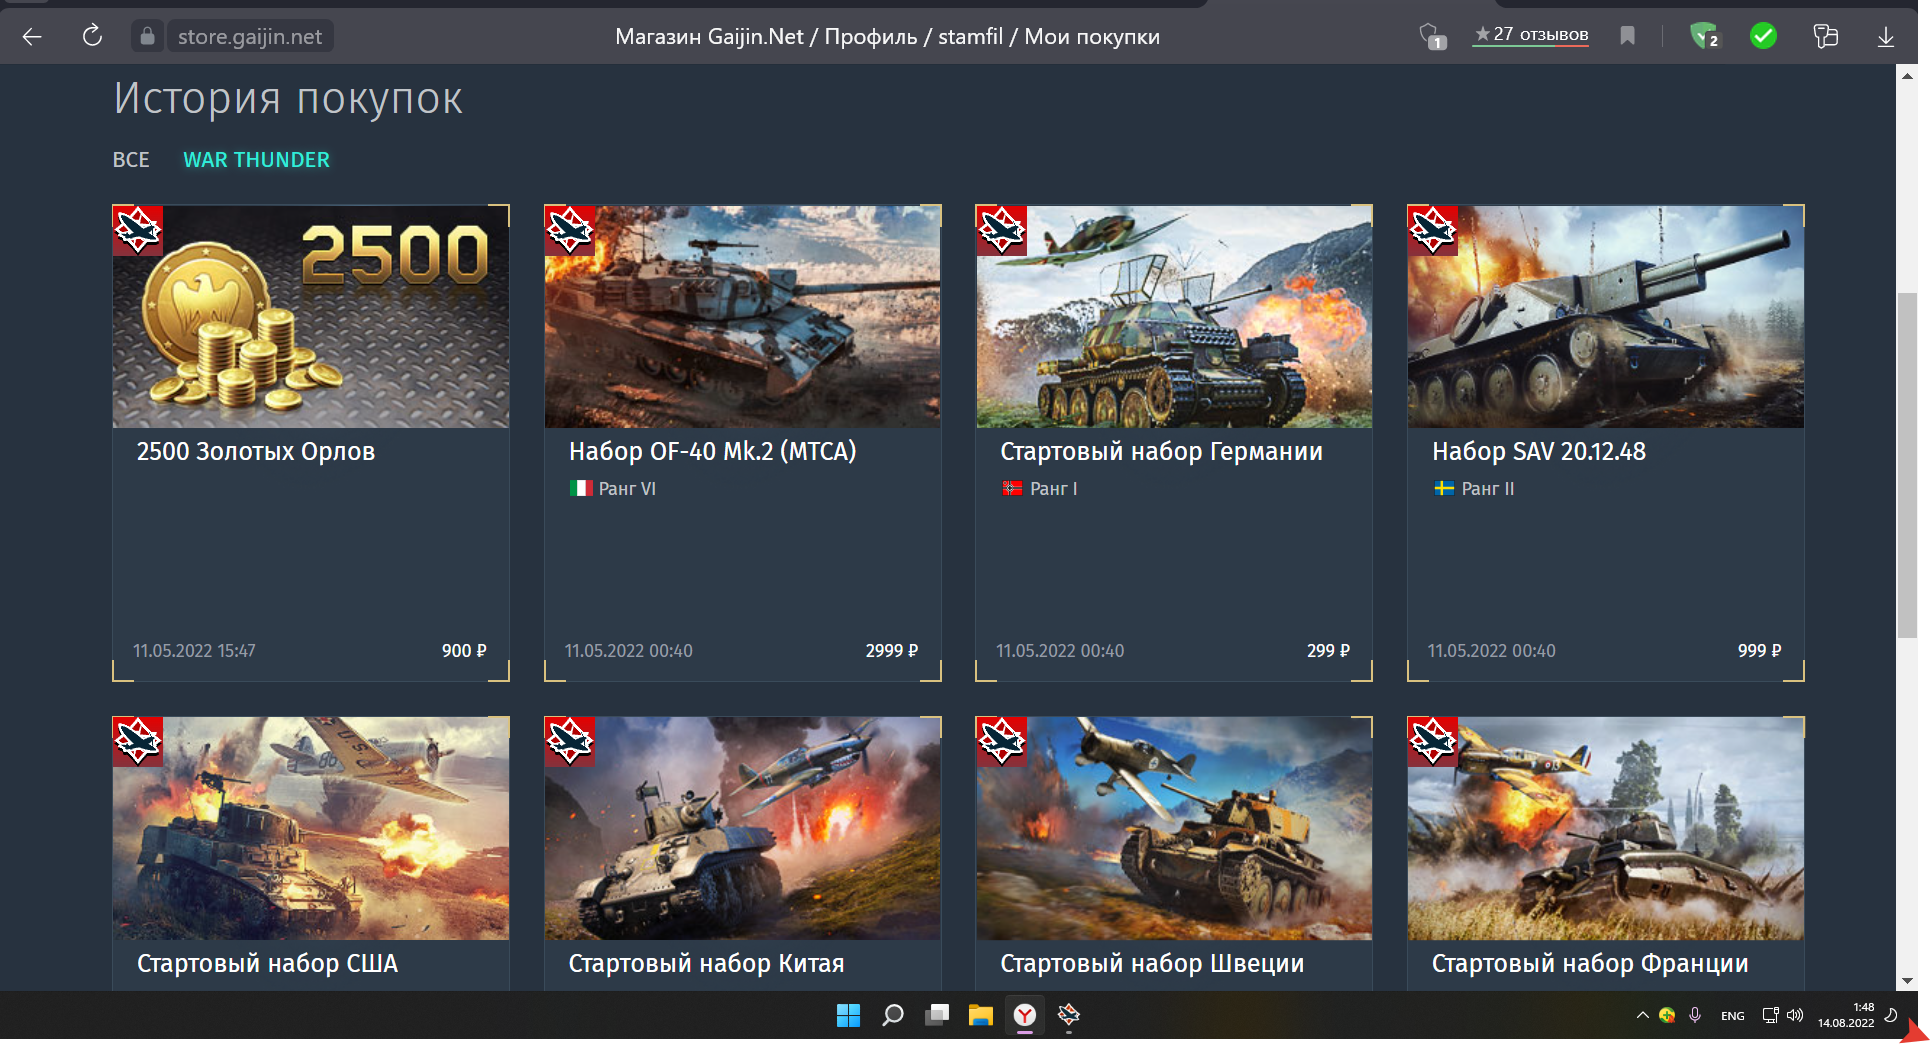Click the Набор OF-40 Mk.2 (MTCA) title

(x=713, y=452)
